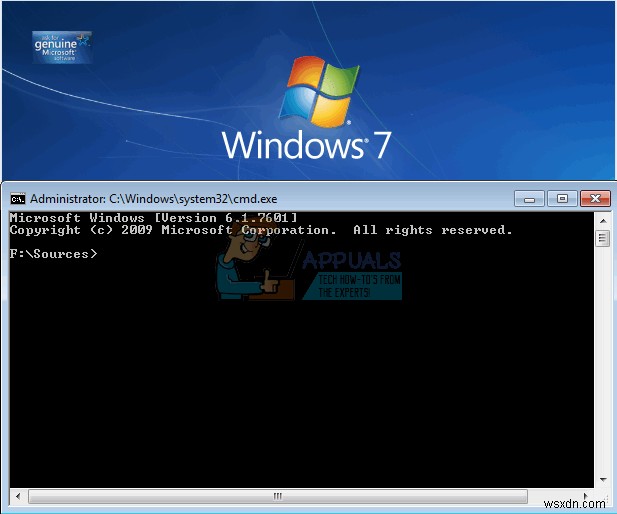The width and height of the screenshot is (617, 514).
Task: Click the Copyright 2009 Microsoft Corporation line
Action: (x=261, y=230)
